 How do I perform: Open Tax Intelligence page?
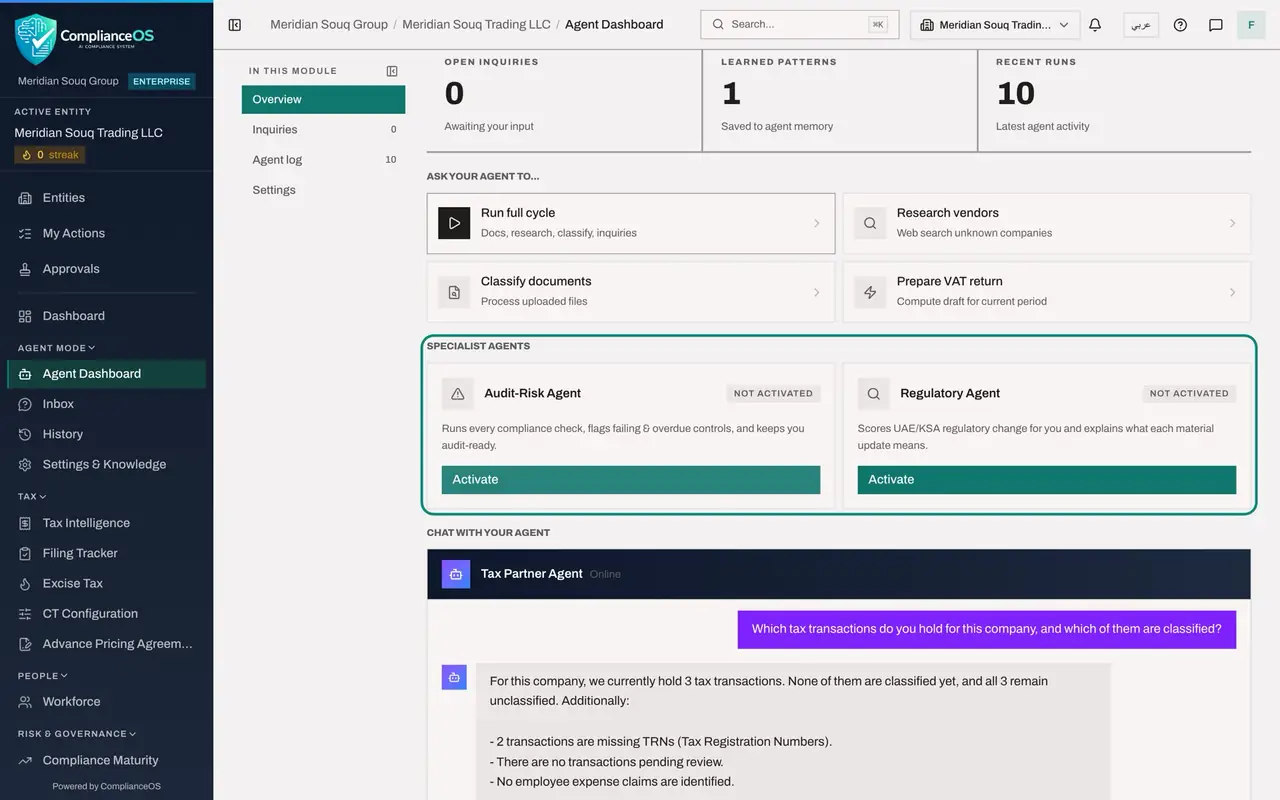coord(106,523)
